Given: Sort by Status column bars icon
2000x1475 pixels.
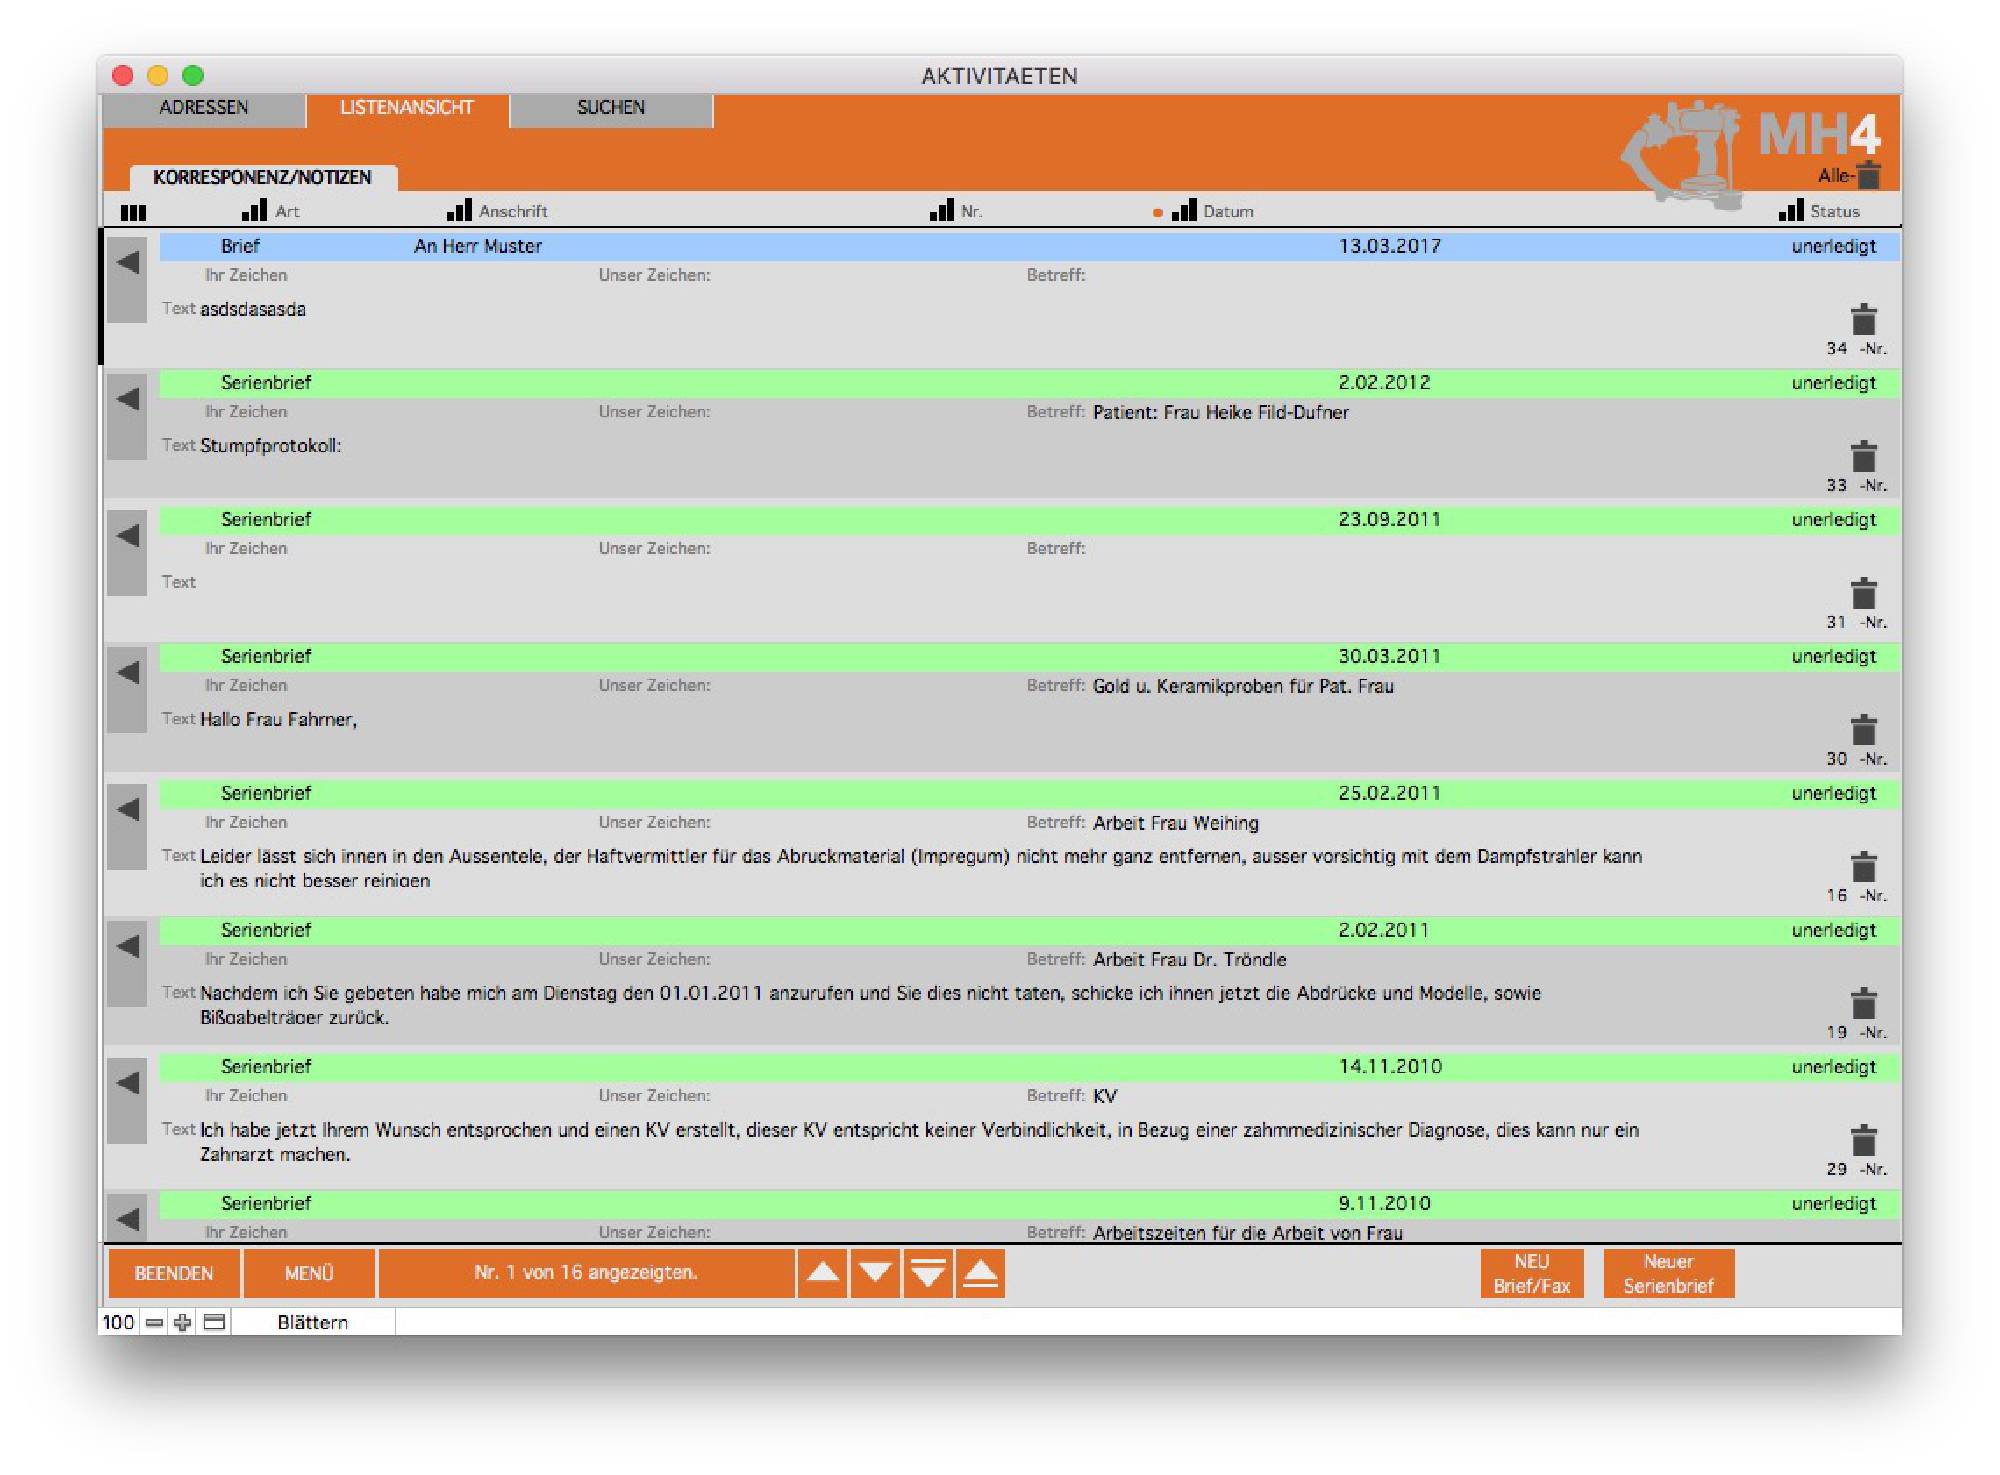Looking at the screenshot, I should [x=1791, y=210].
